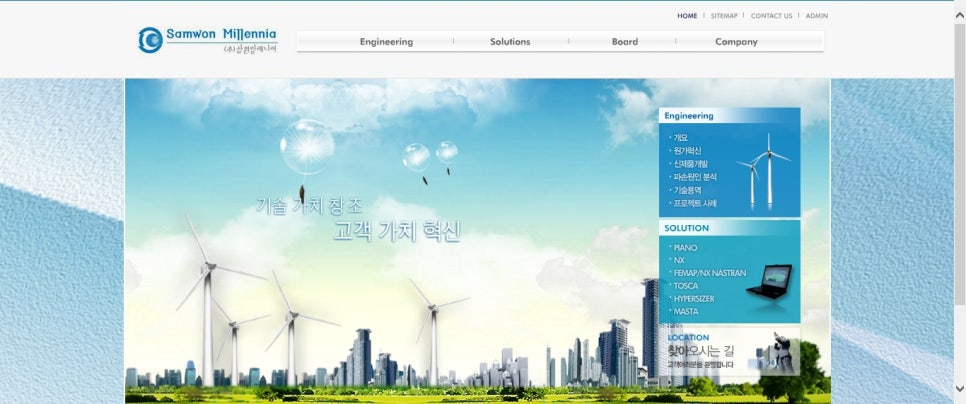Open the ADMIN link
The image size is (966, 404).
[817, 16]
